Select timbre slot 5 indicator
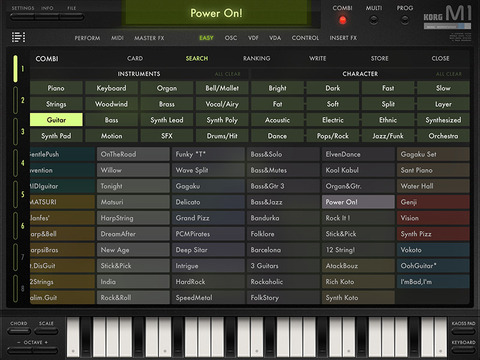 [x=16, y=194]
